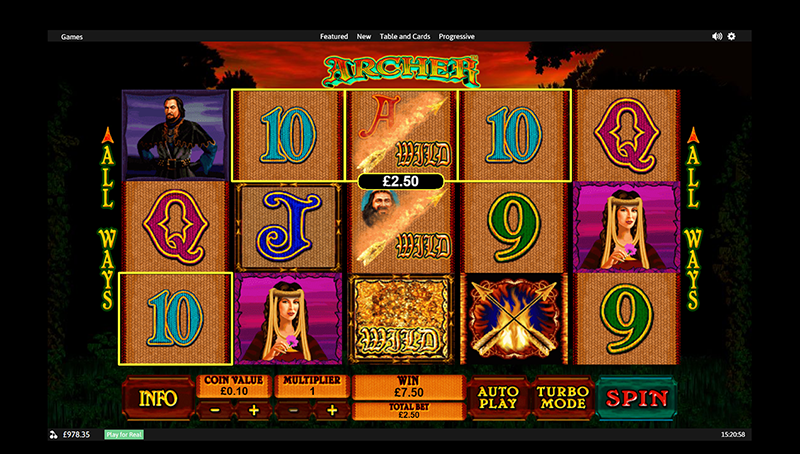Start Auto Play spins

[498, 398]
